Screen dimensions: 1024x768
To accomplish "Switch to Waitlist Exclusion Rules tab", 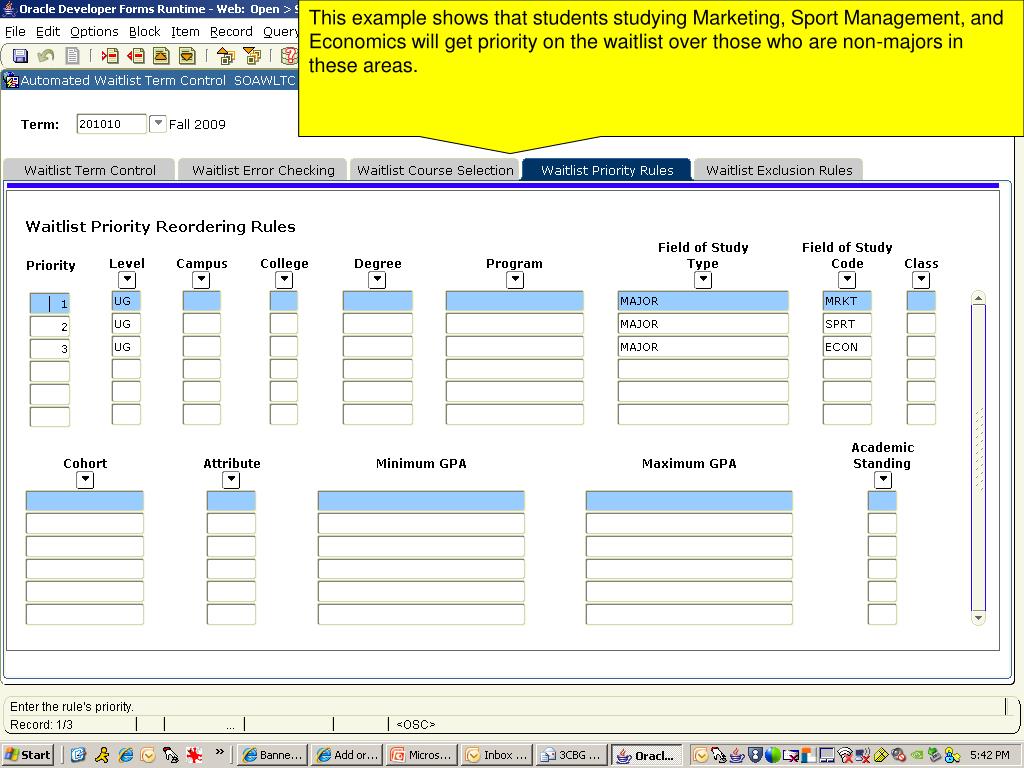I will (x=779, y=170).
